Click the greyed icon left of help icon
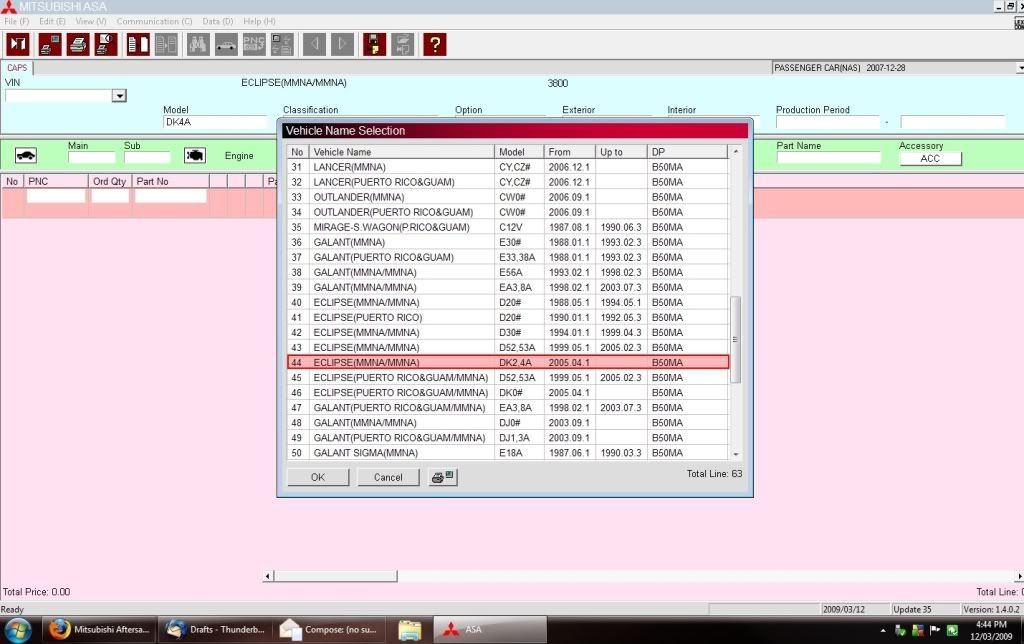The height and width of the screenshot is (644, 1024). tap(402, 44)
